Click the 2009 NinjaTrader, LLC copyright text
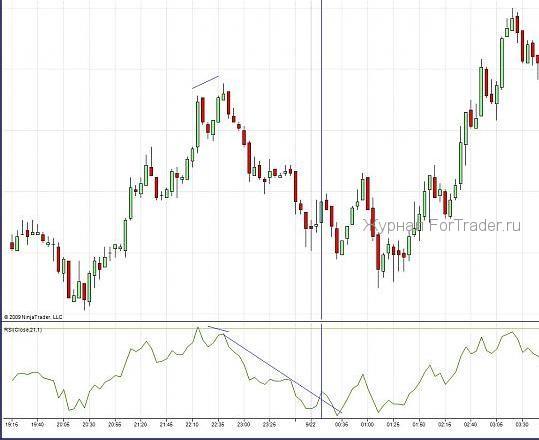The height and width of the screenshot is (440, 539). pyautogui.click(x=33, y=317)
